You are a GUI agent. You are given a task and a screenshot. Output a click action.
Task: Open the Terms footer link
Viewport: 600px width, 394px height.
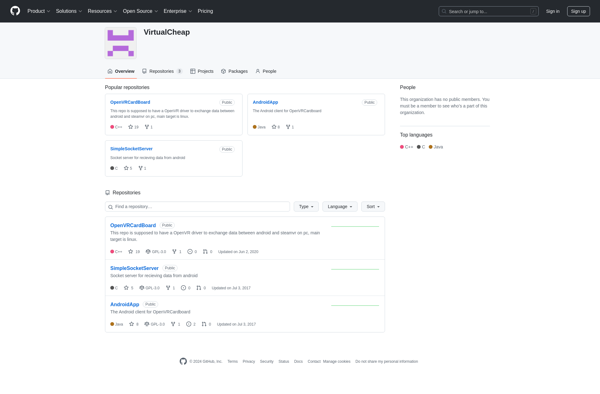(233, 361)
